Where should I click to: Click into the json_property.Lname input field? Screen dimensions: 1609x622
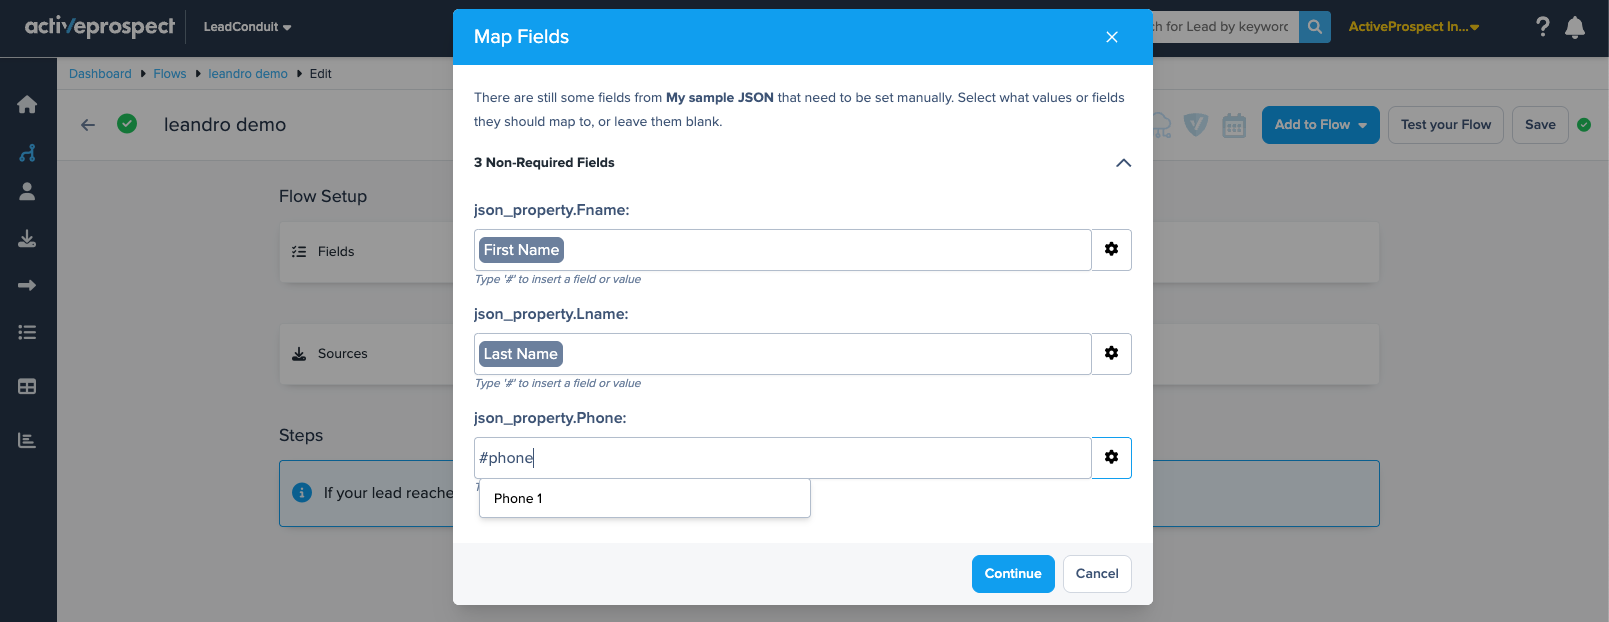pyautogui.click(x=820, y=354)
